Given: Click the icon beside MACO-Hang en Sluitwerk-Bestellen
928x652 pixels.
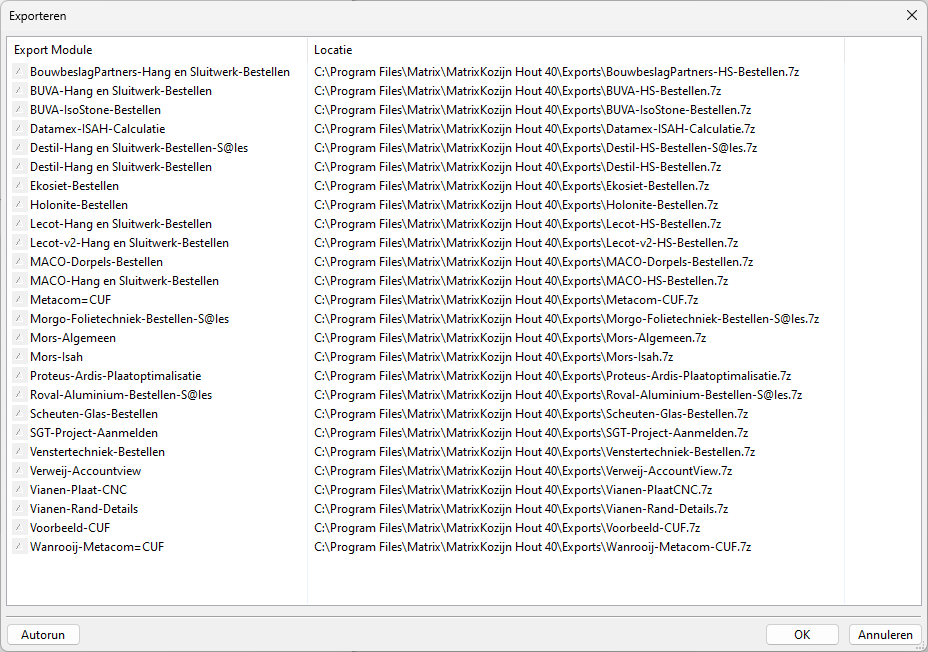Looking at the screenshot, I should tap(20, 280).
